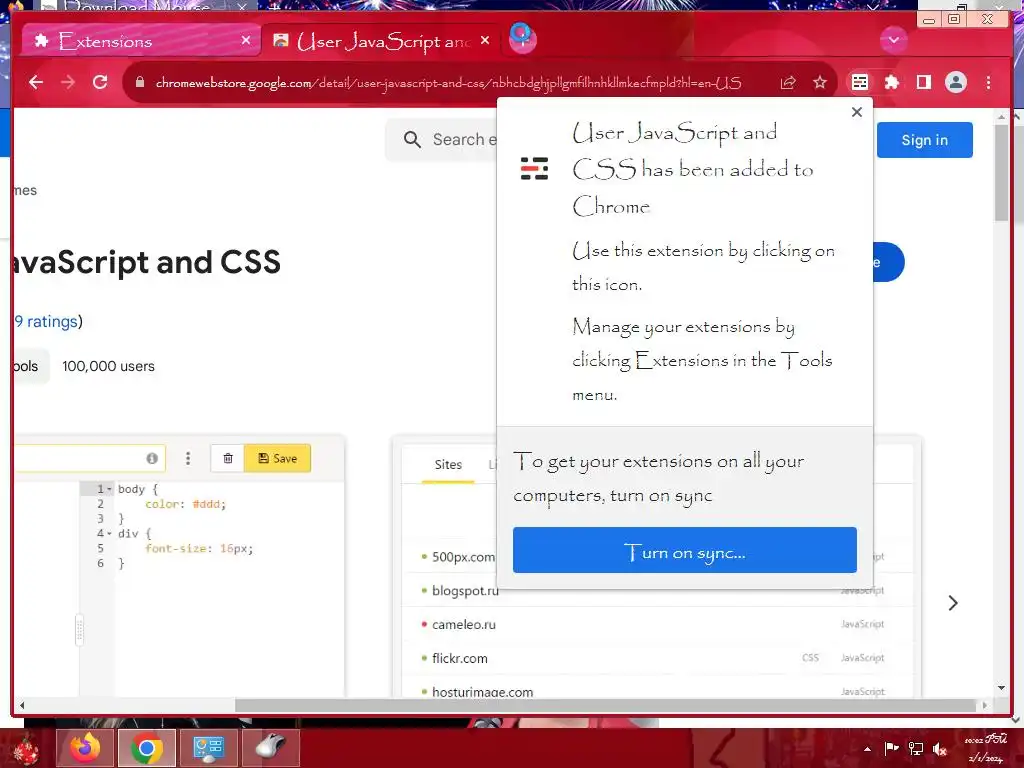Click the Action Center flag tray icon
The image size is (1024, 768).
click(891, 748)
